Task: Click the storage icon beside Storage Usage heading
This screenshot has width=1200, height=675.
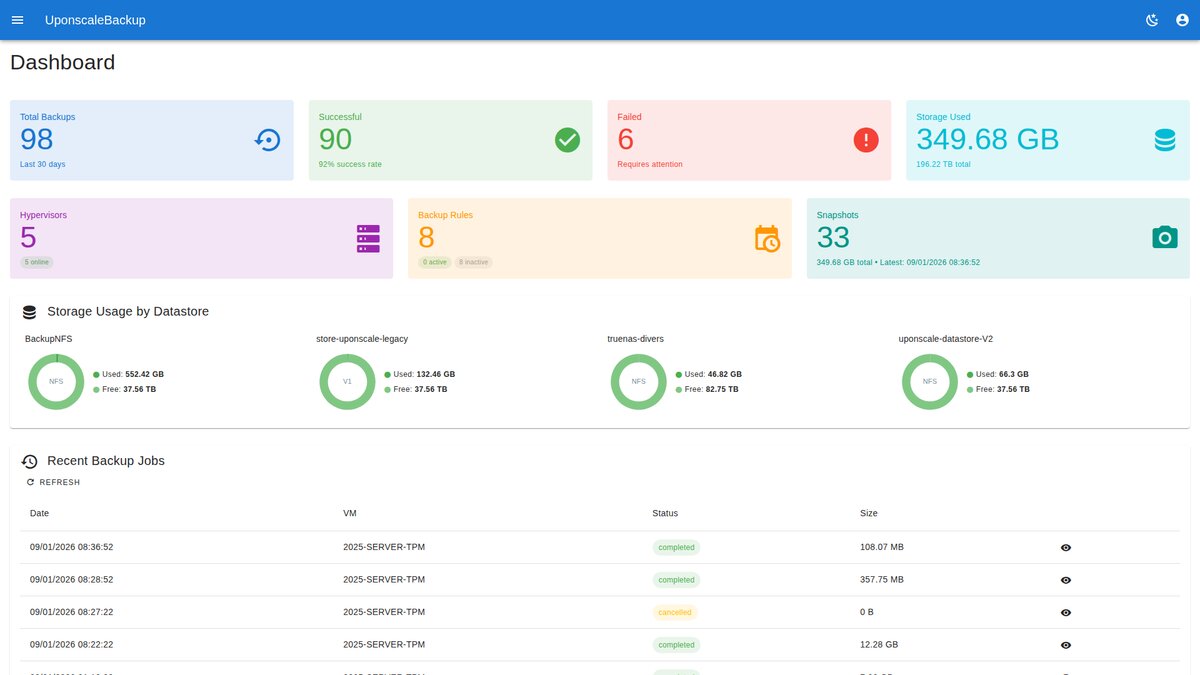Action: coord(30,311)
